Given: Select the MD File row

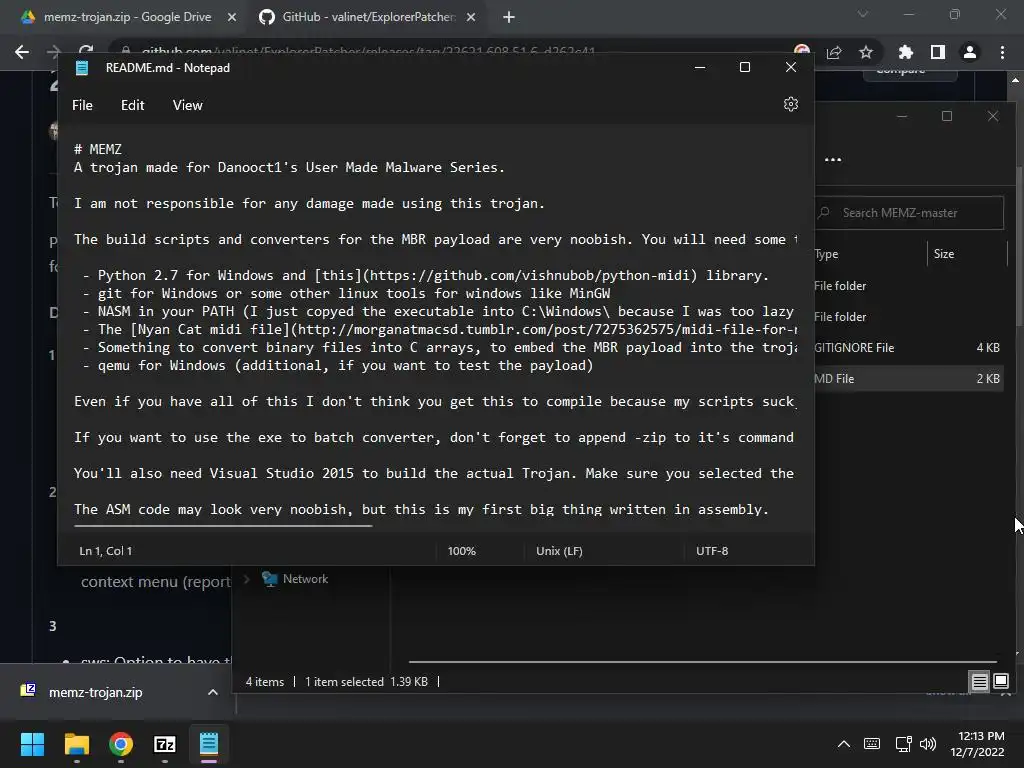Looking at the screenshot, I should click(x=909, y=379).
